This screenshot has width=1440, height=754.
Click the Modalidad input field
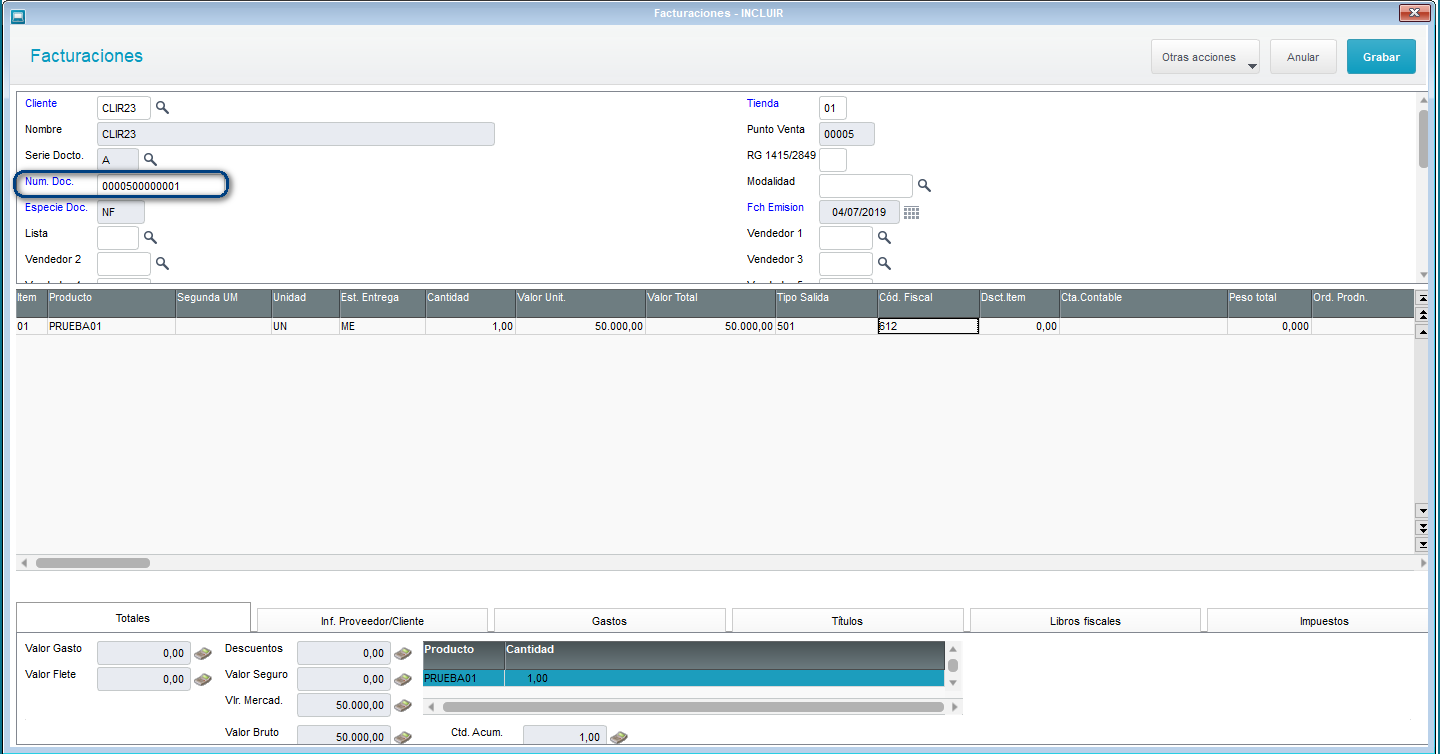coord(866,186)
